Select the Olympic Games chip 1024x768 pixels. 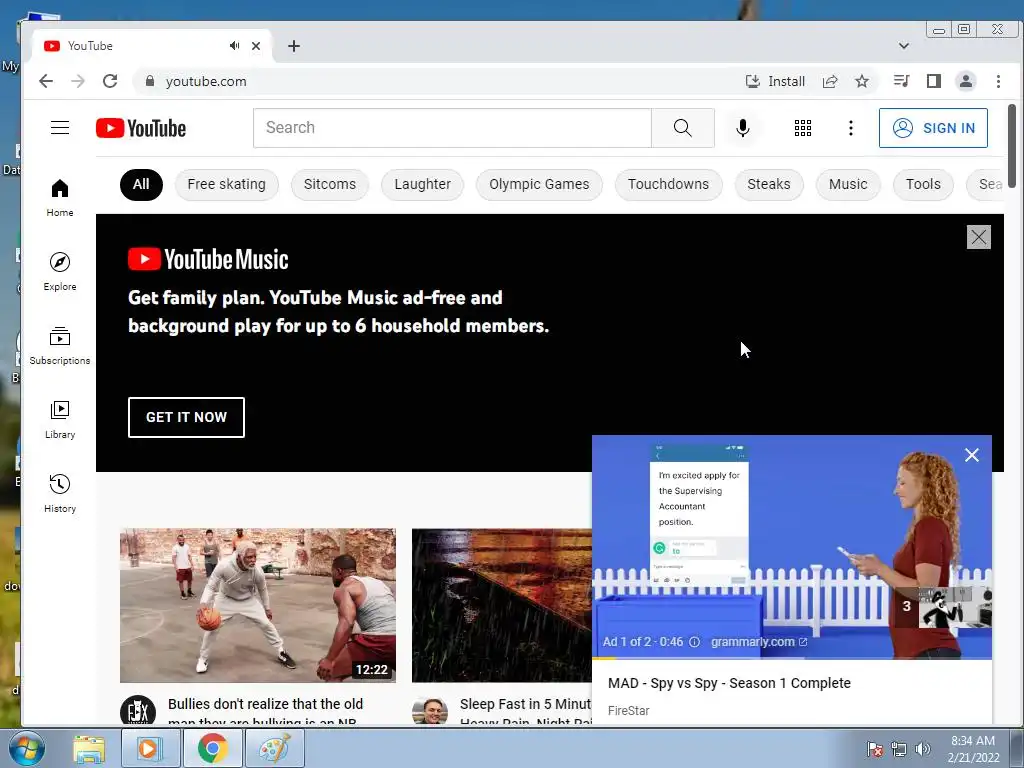pyautogui.click(x=539, y=184)
